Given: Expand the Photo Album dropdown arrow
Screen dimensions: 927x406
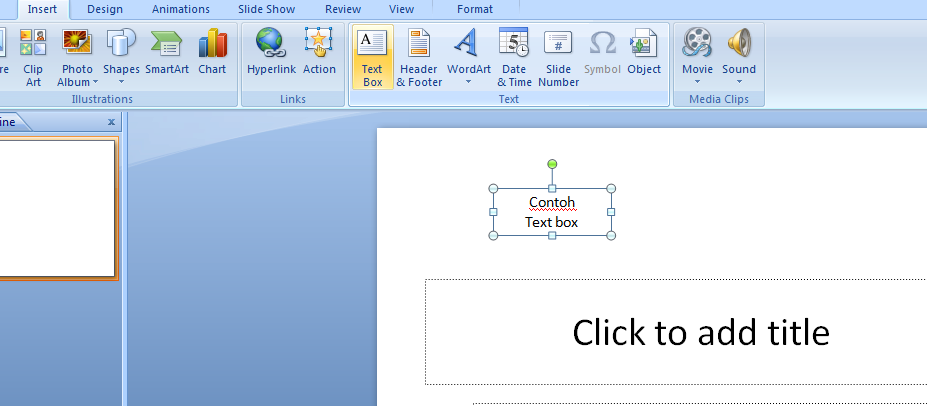Looking at the screenshot, I should point(95,83).
